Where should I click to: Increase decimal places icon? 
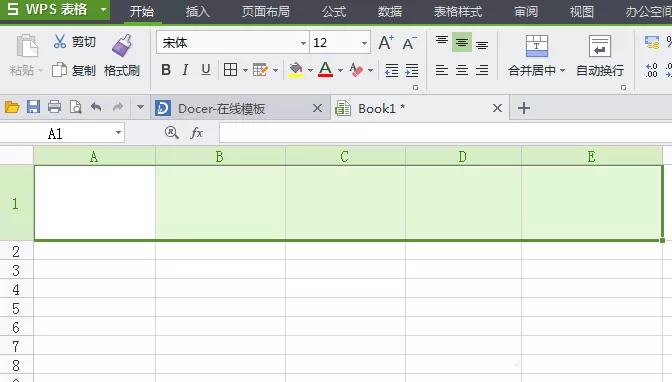[x=651, y=70]
